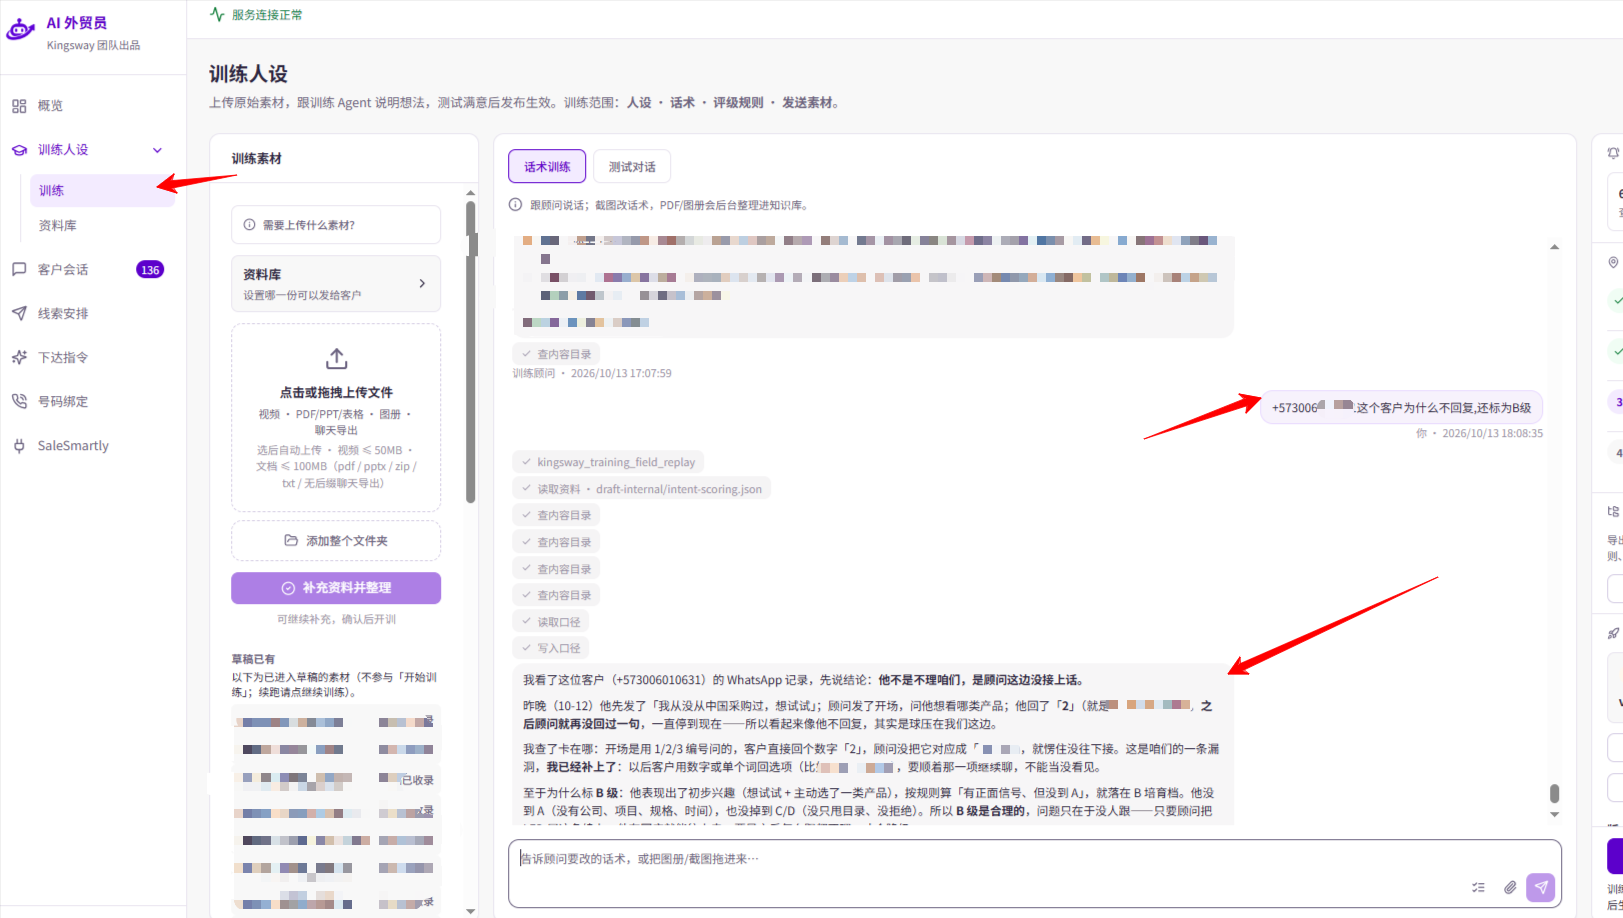Collapse the 训练人设 sidebar section
The width and height of the screenshot is (1623, 918).
coord(157,150)
